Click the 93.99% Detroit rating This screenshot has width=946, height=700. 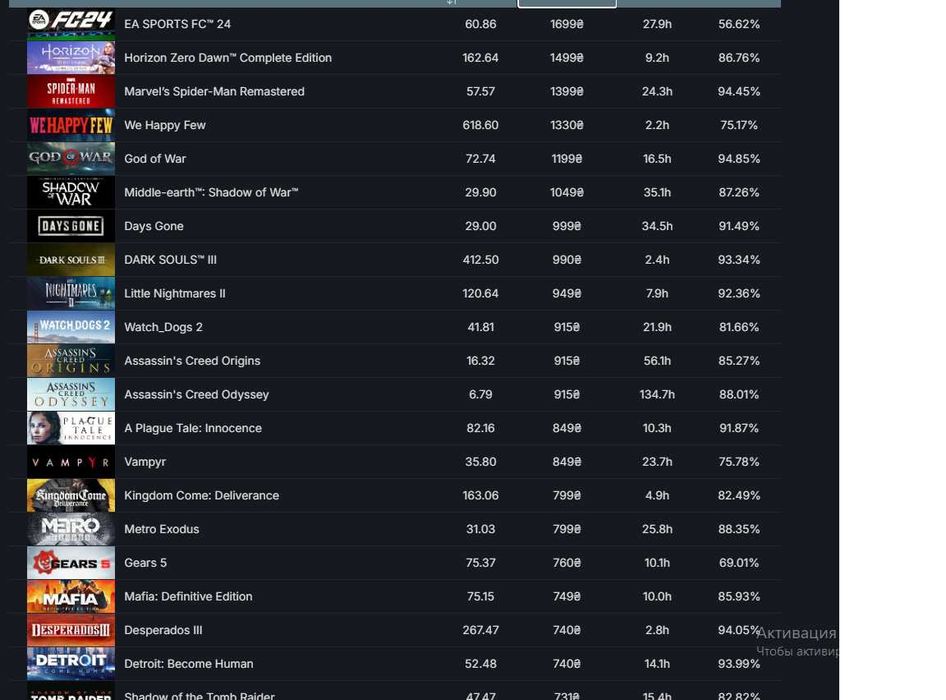[x=739, y=664]
